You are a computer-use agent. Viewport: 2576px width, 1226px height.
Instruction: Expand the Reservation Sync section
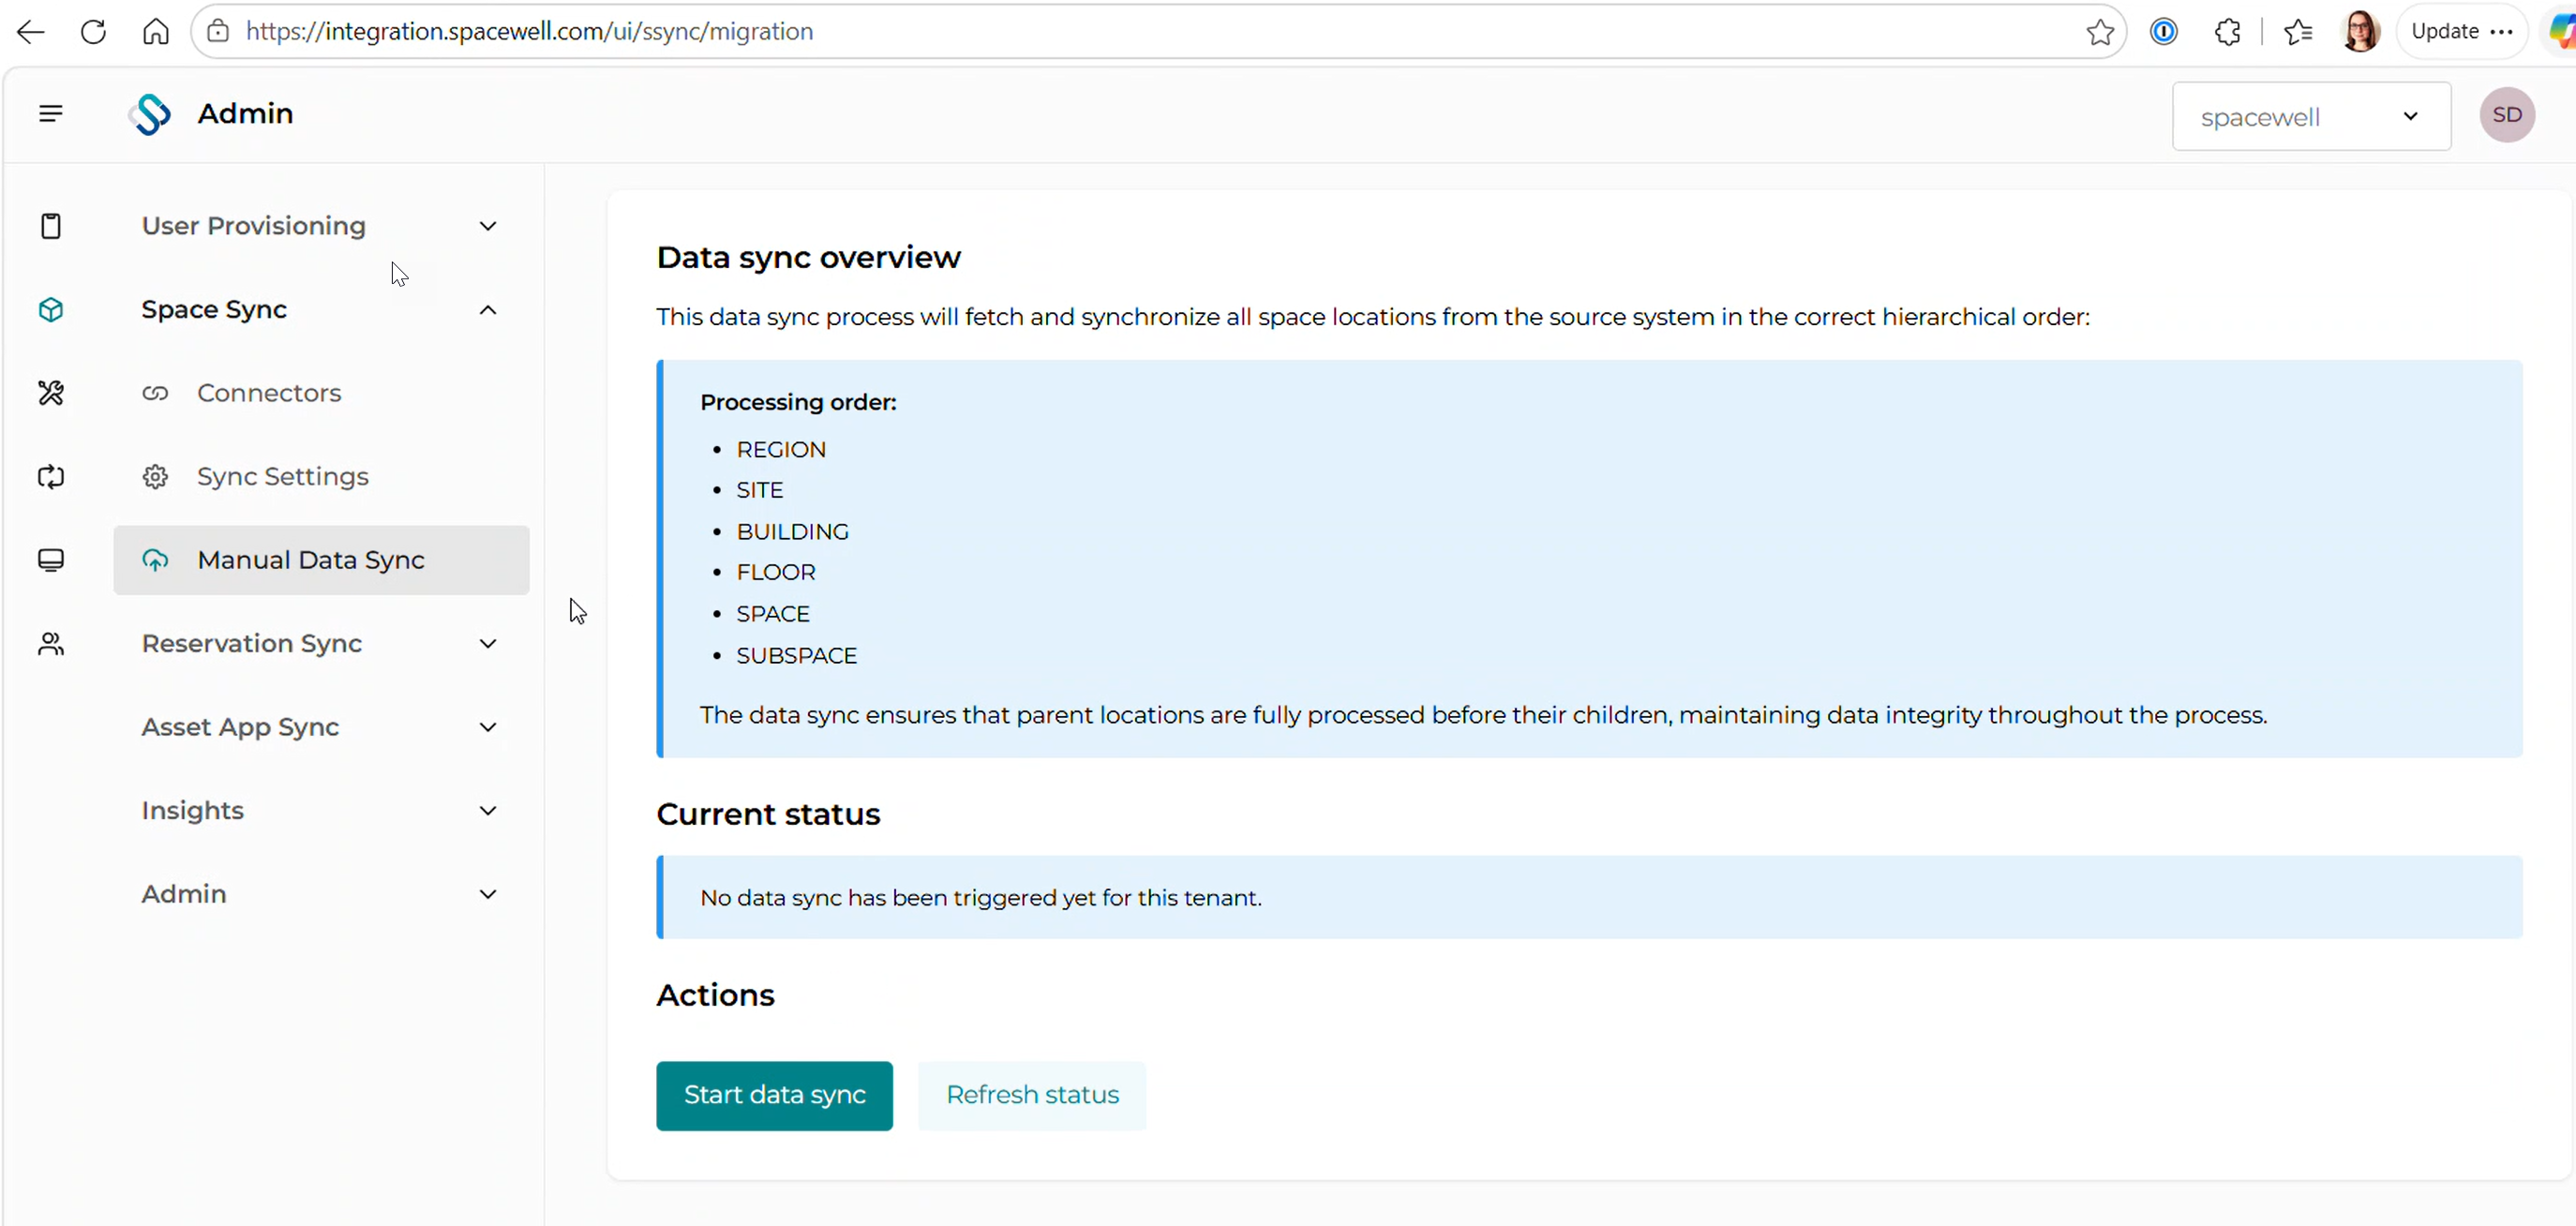tap(321, 644)
